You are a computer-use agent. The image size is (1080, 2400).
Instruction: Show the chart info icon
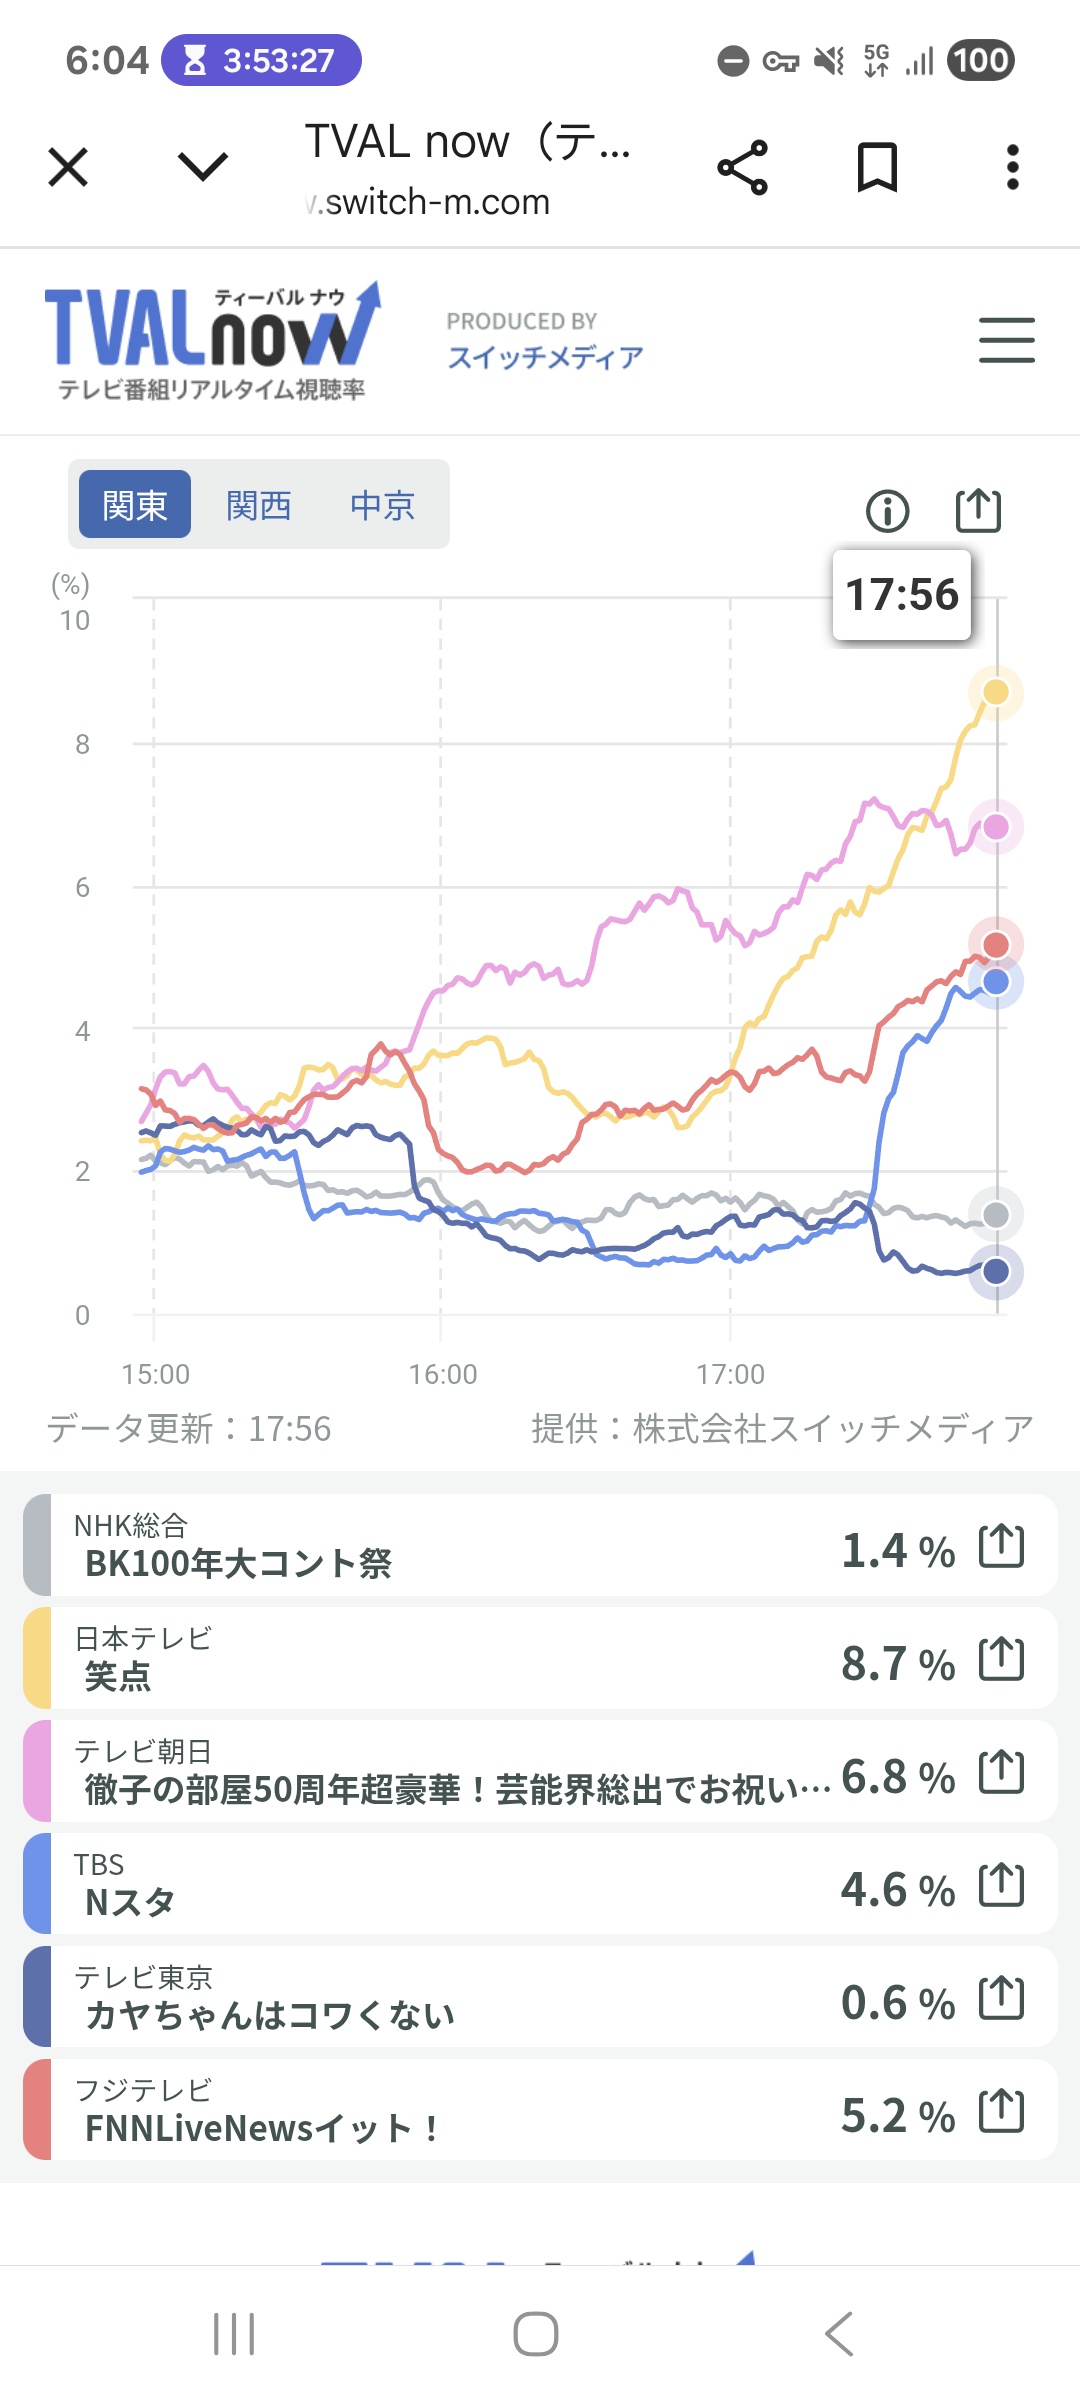click(x=887, y=511)
